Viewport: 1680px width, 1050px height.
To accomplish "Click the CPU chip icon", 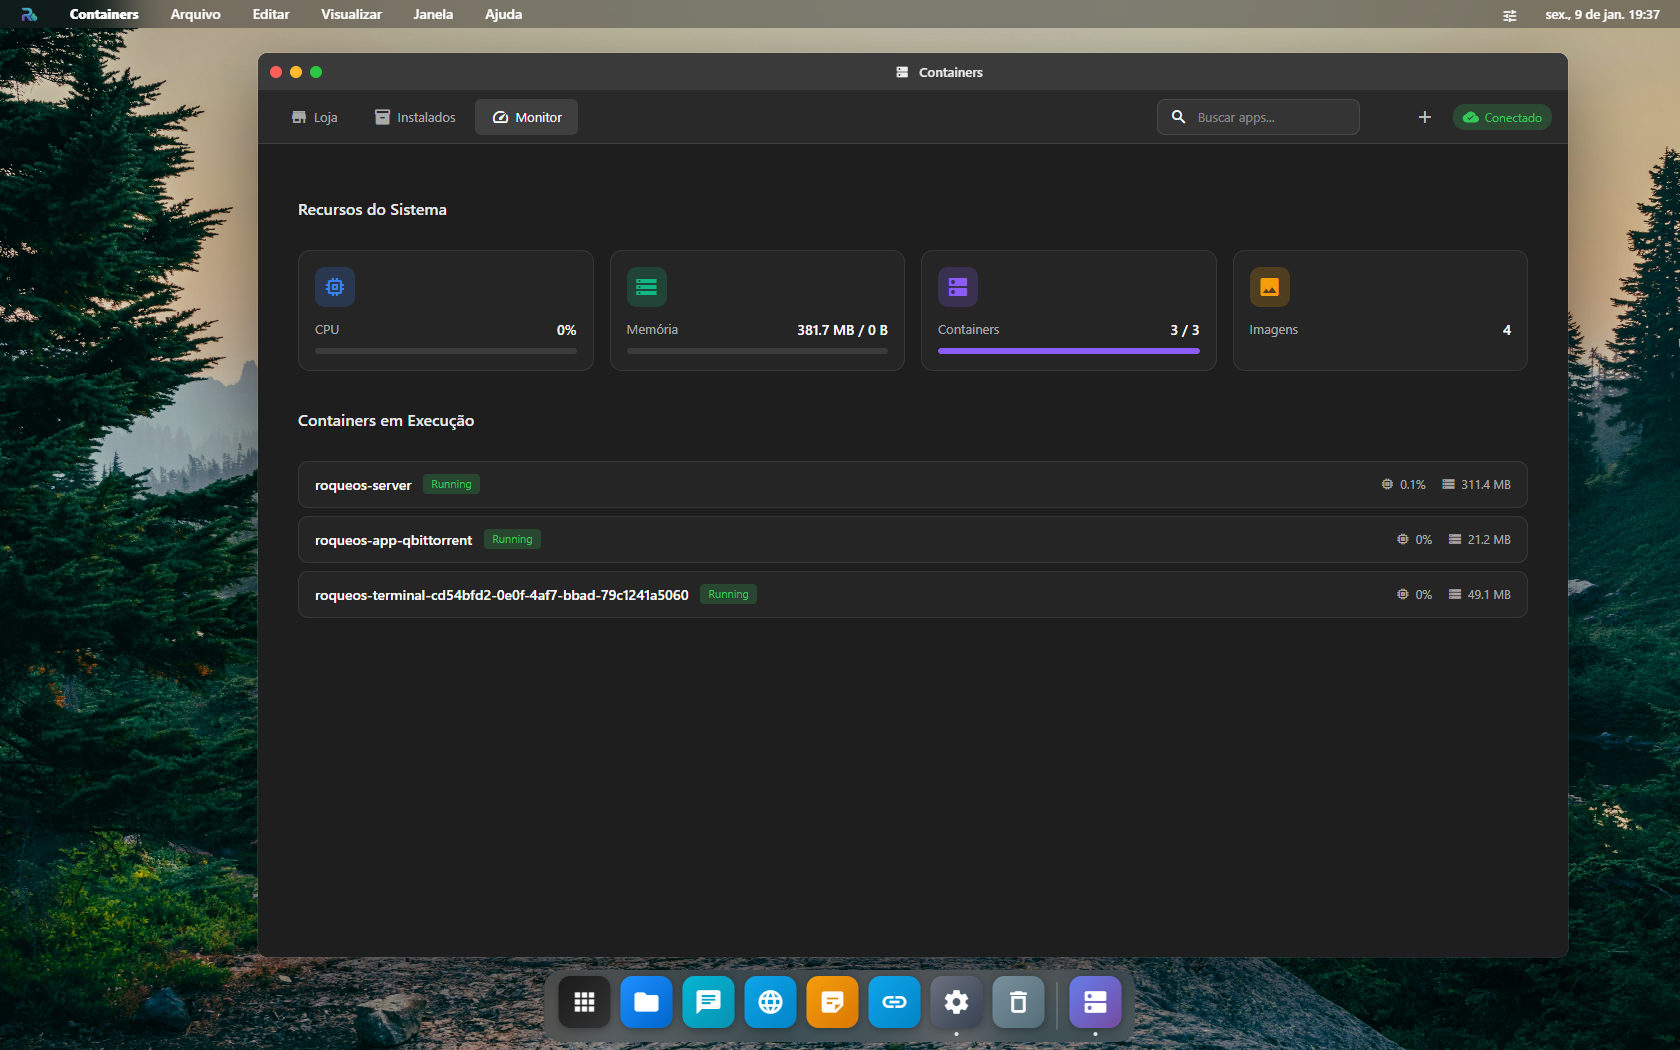I will (335, 287).
